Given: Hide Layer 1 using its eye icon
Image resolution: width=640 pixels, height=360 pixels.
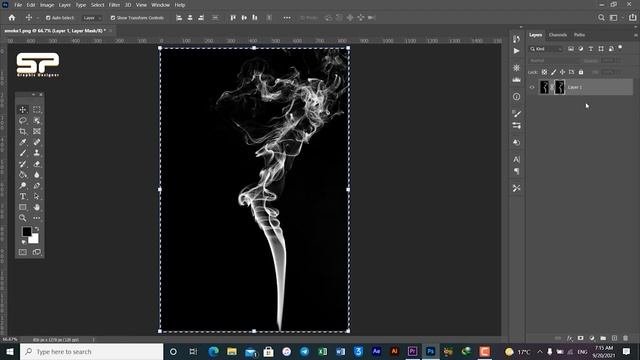Looking at the screenshot, I should pos(532,87).
